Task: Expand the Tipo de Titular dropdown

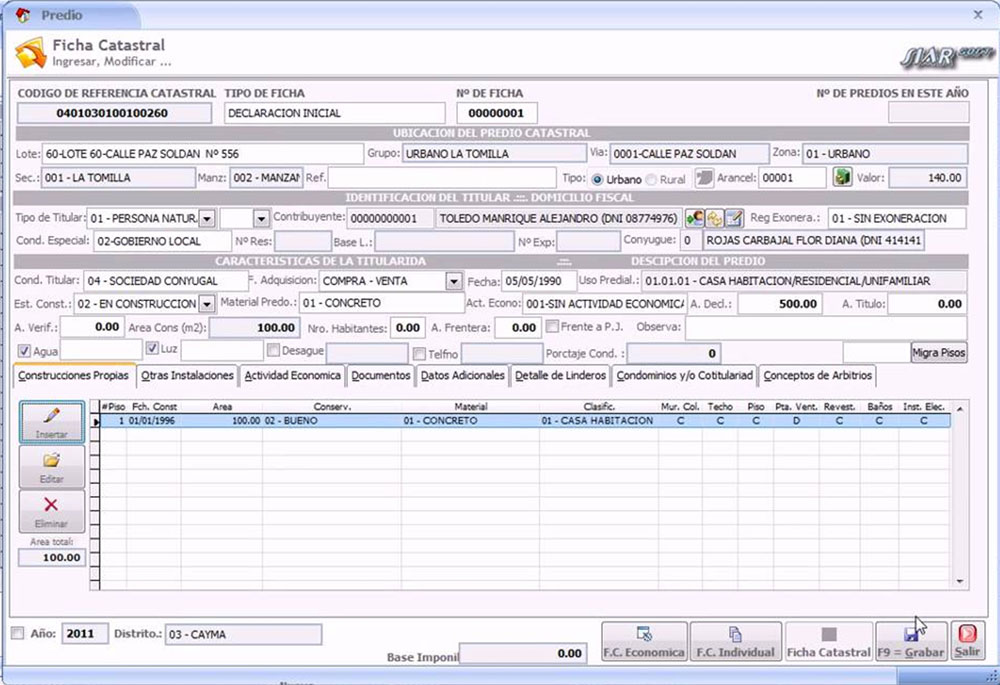Action: pyautogui.click(x=207, y=218)
